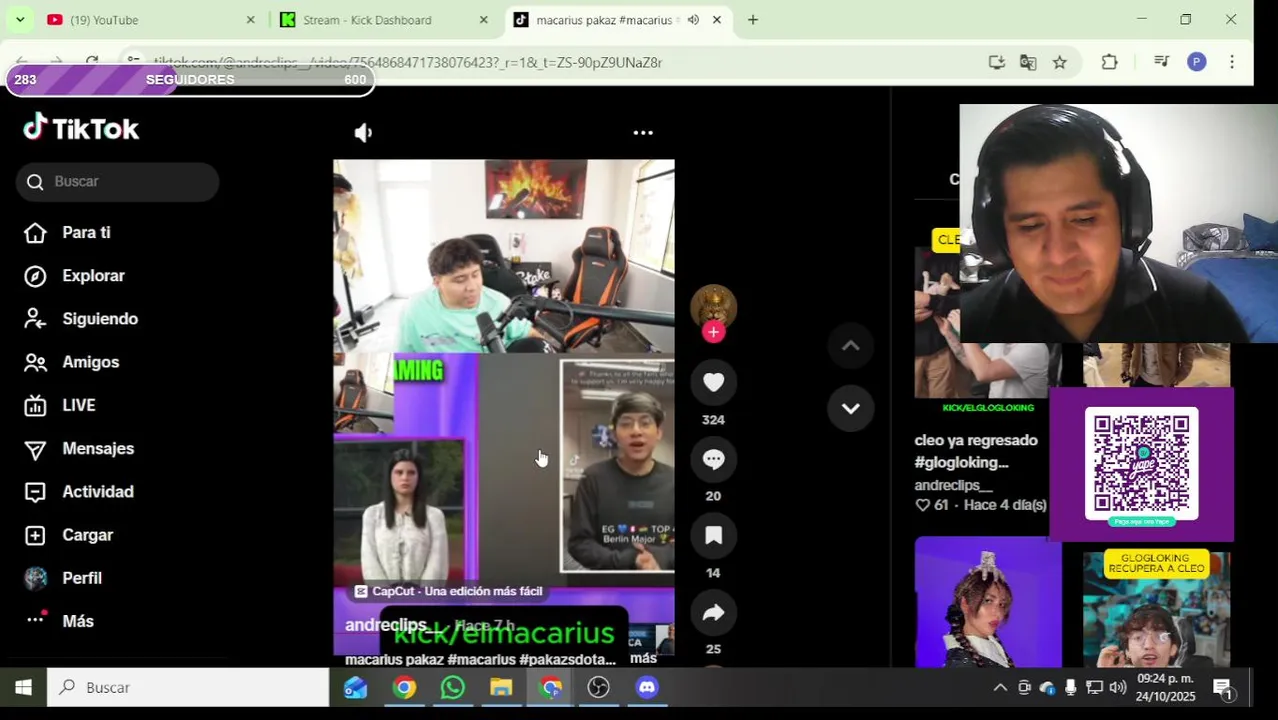This screenshot has width=1278, height=720.
Task: Open the media control icon in Chrome
Action: click(x=1161, y=62)
